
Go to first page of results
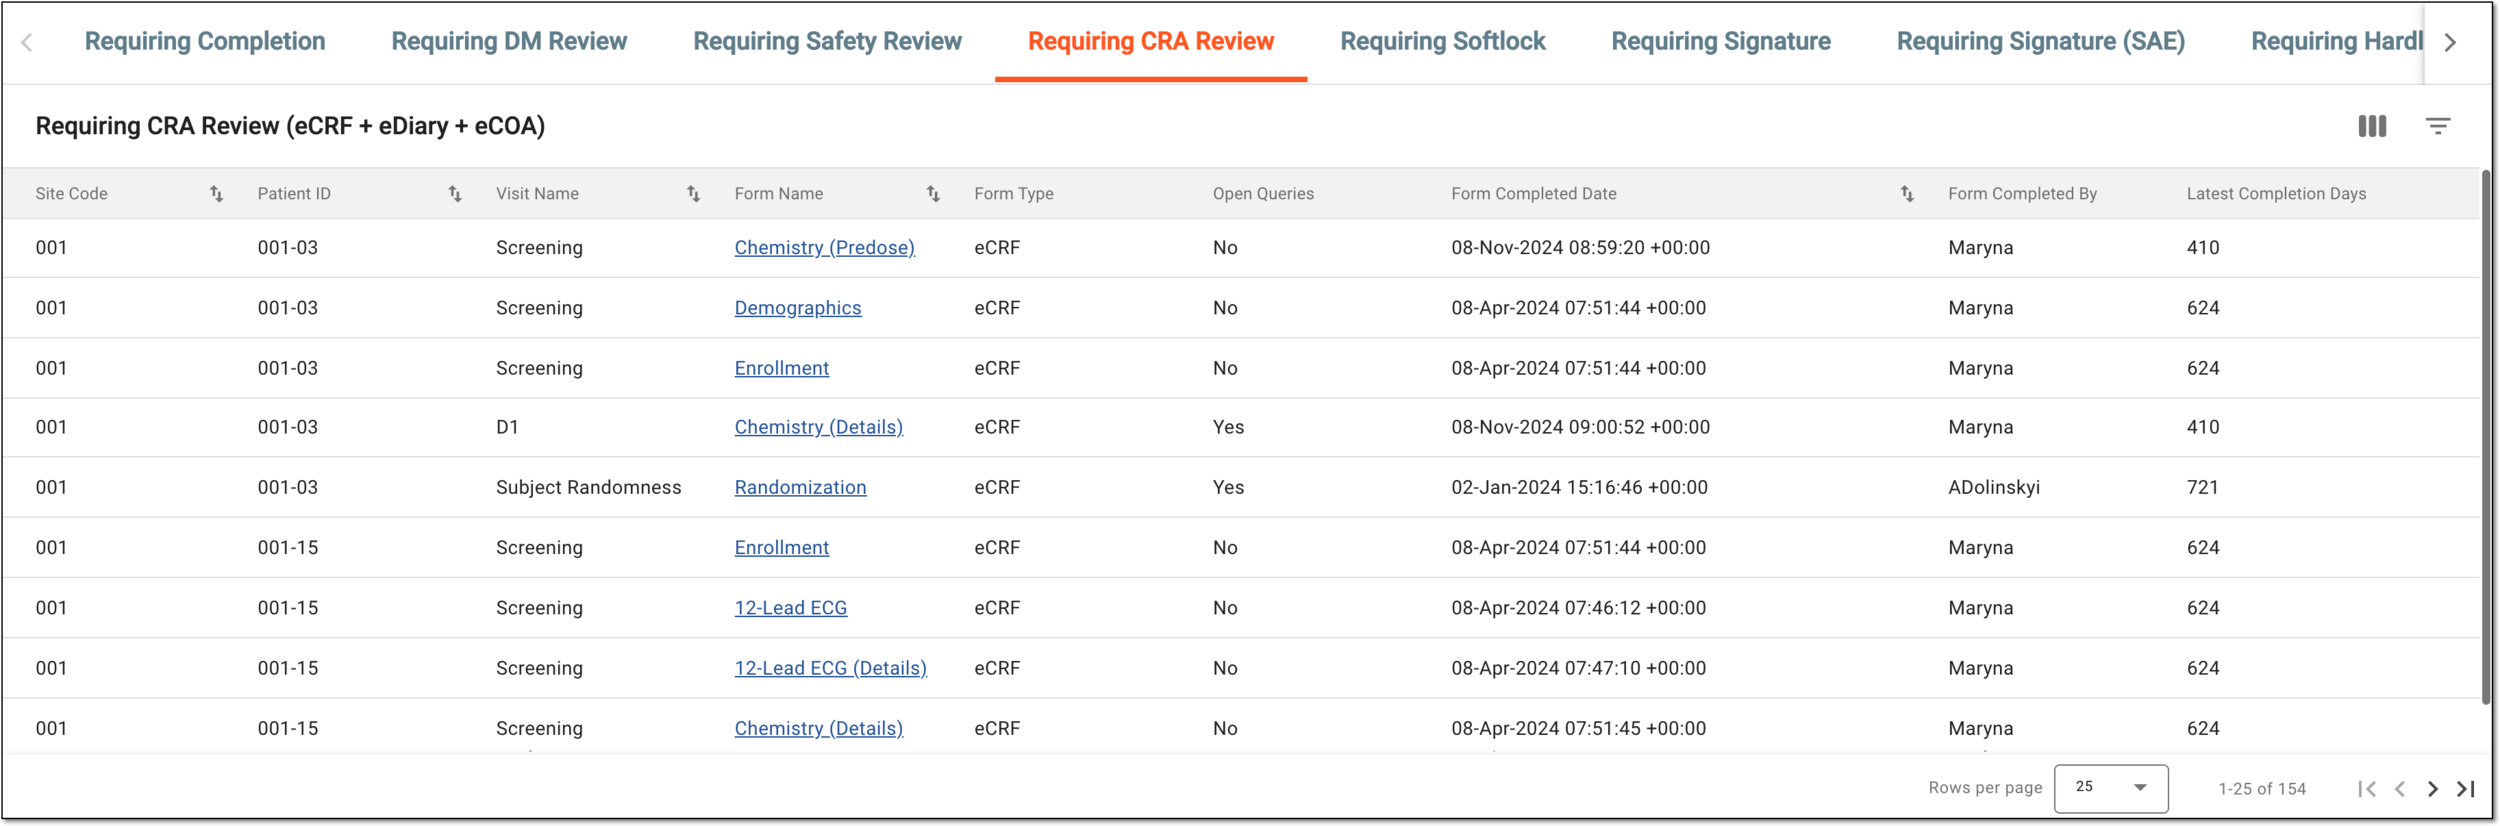2366,789
